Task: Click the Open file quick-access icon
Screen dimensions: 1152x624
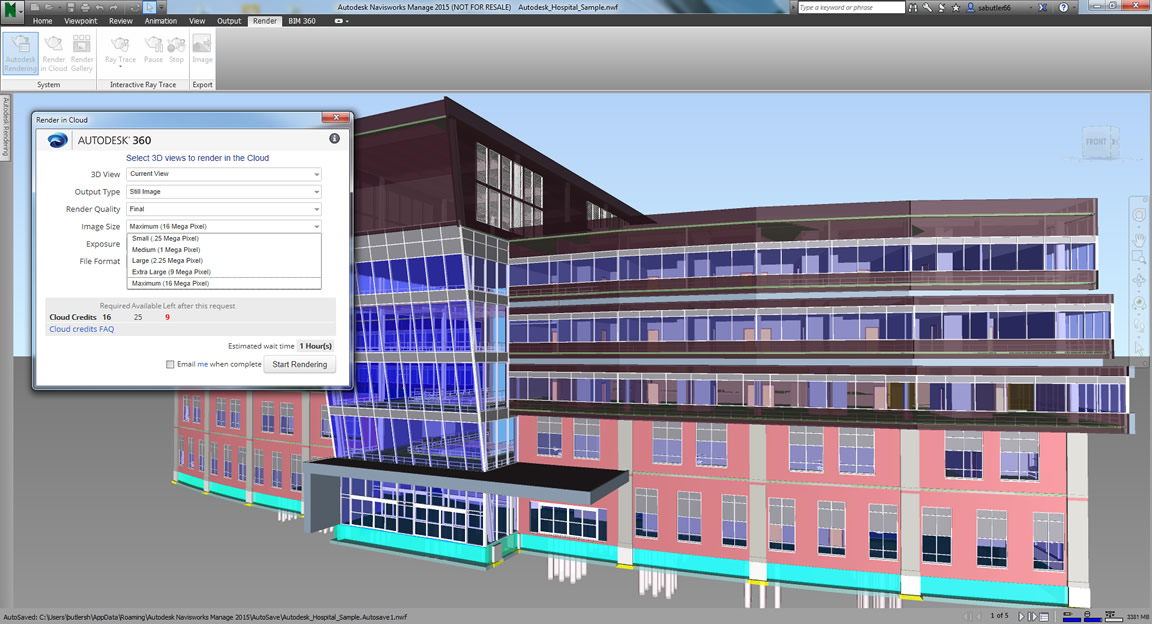Action: point(48,7)
